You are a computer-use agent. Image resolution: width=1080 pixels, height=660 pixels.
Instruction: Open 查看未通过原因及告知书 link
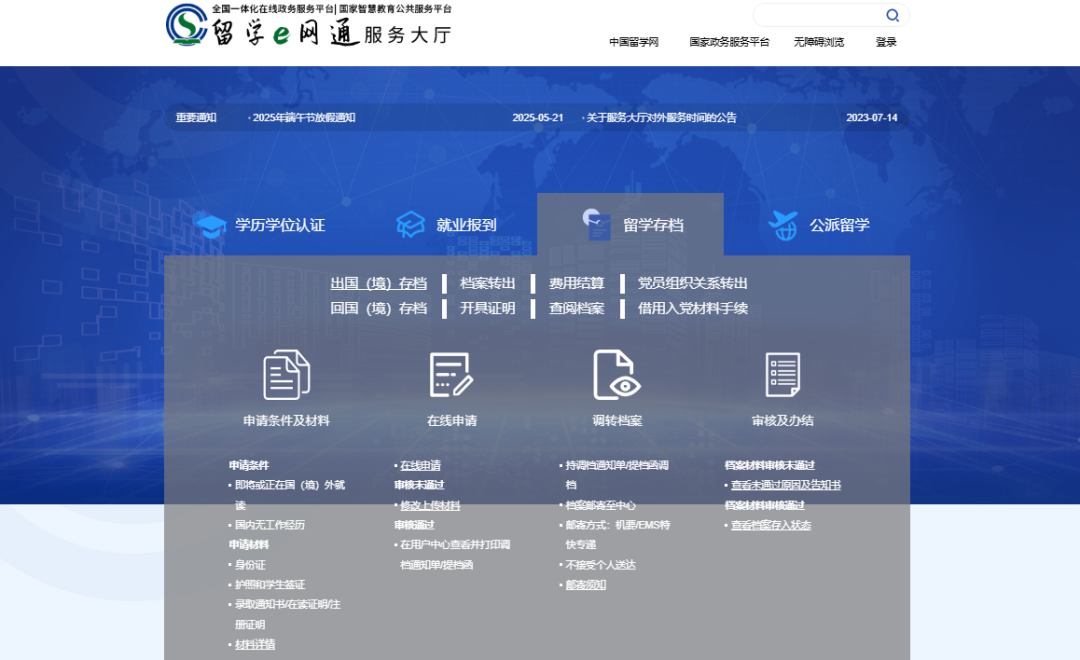point(785,486)
